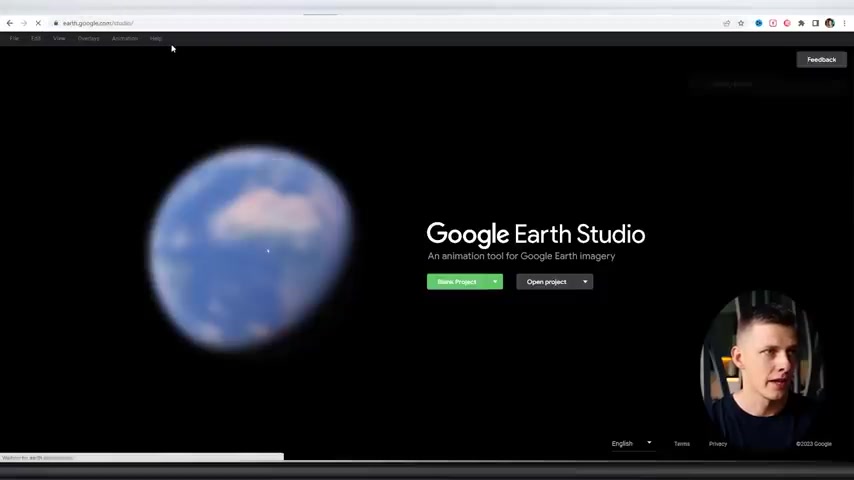854x480 pixels.
Task: Click the share page icon in address bar
Action: pos(727,23)
